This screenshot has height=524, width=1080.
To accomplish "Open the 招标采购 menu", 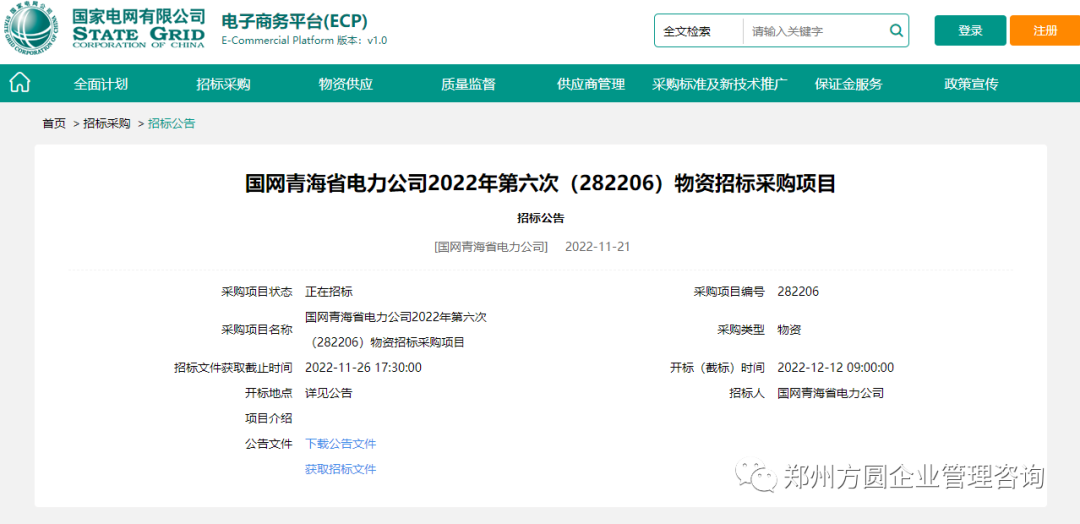I will tap(223, 84).
